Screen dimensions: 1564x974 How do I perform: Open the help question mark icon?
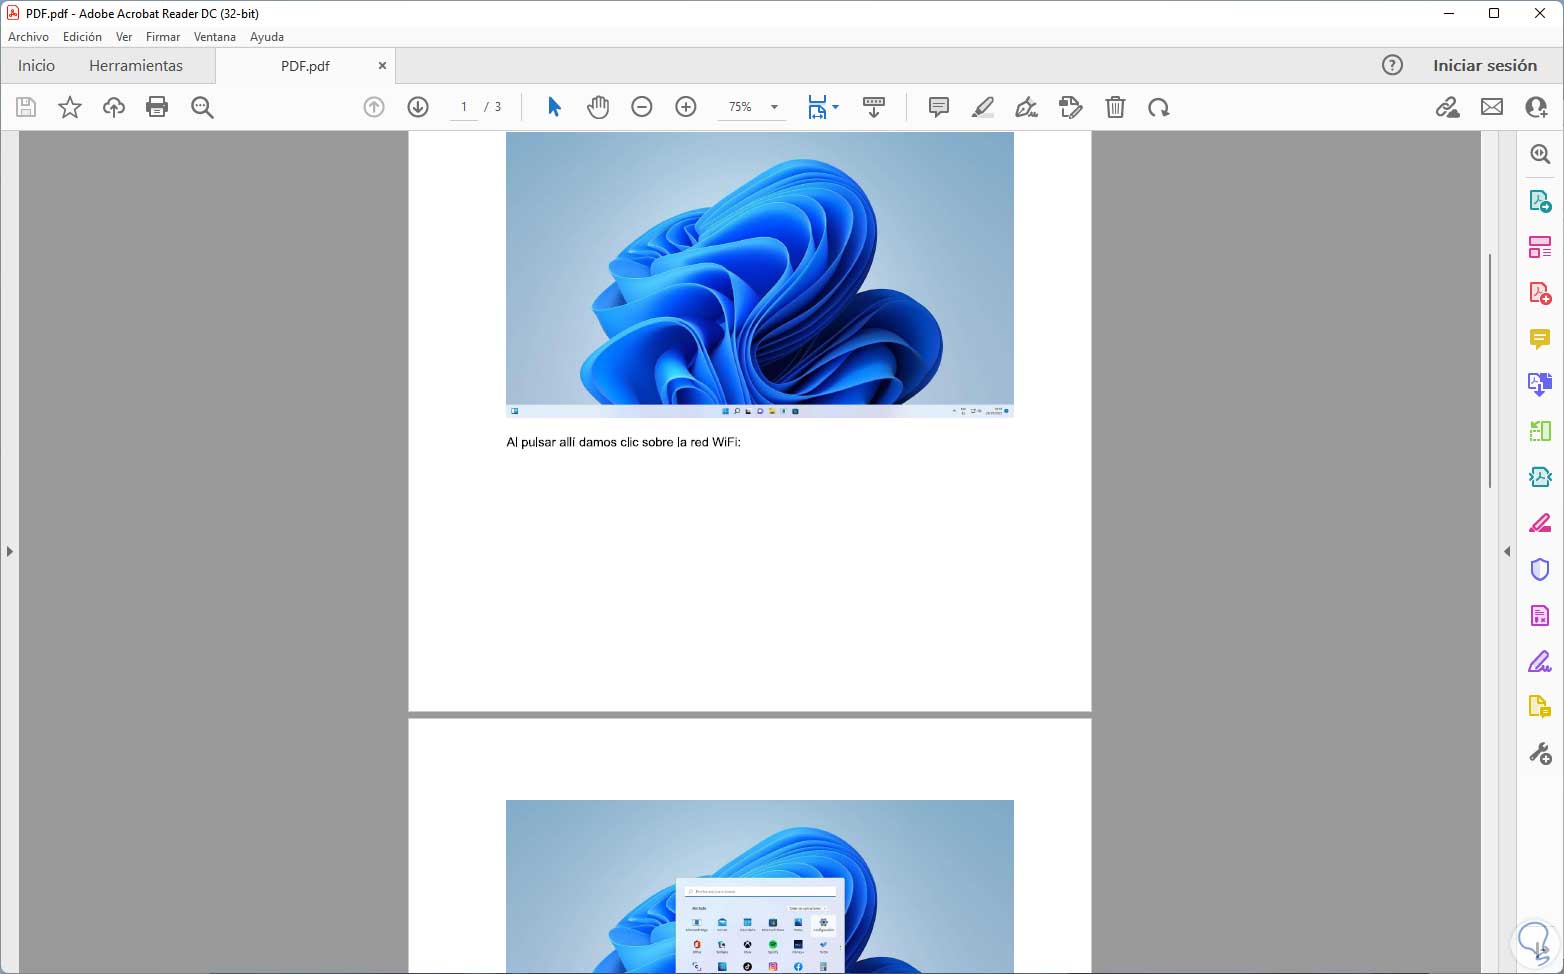click(x=1392, y=65)
